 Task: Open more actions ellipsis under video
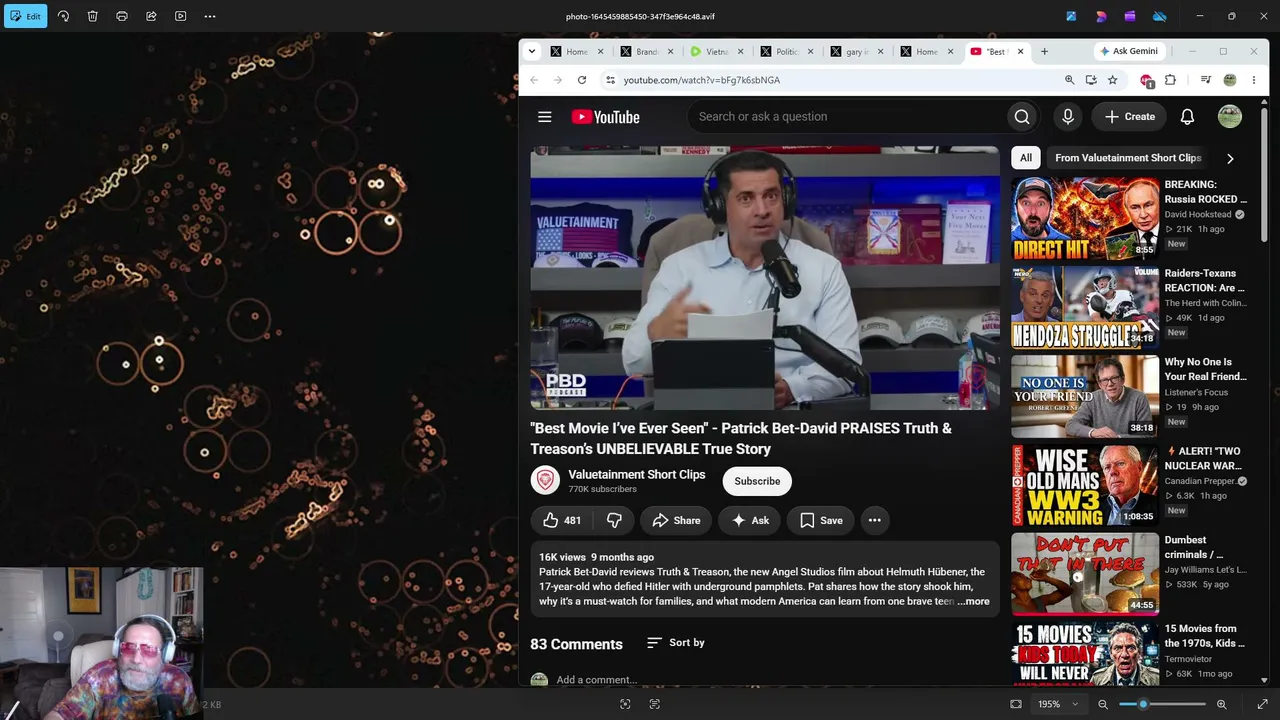tap(875, 520)
